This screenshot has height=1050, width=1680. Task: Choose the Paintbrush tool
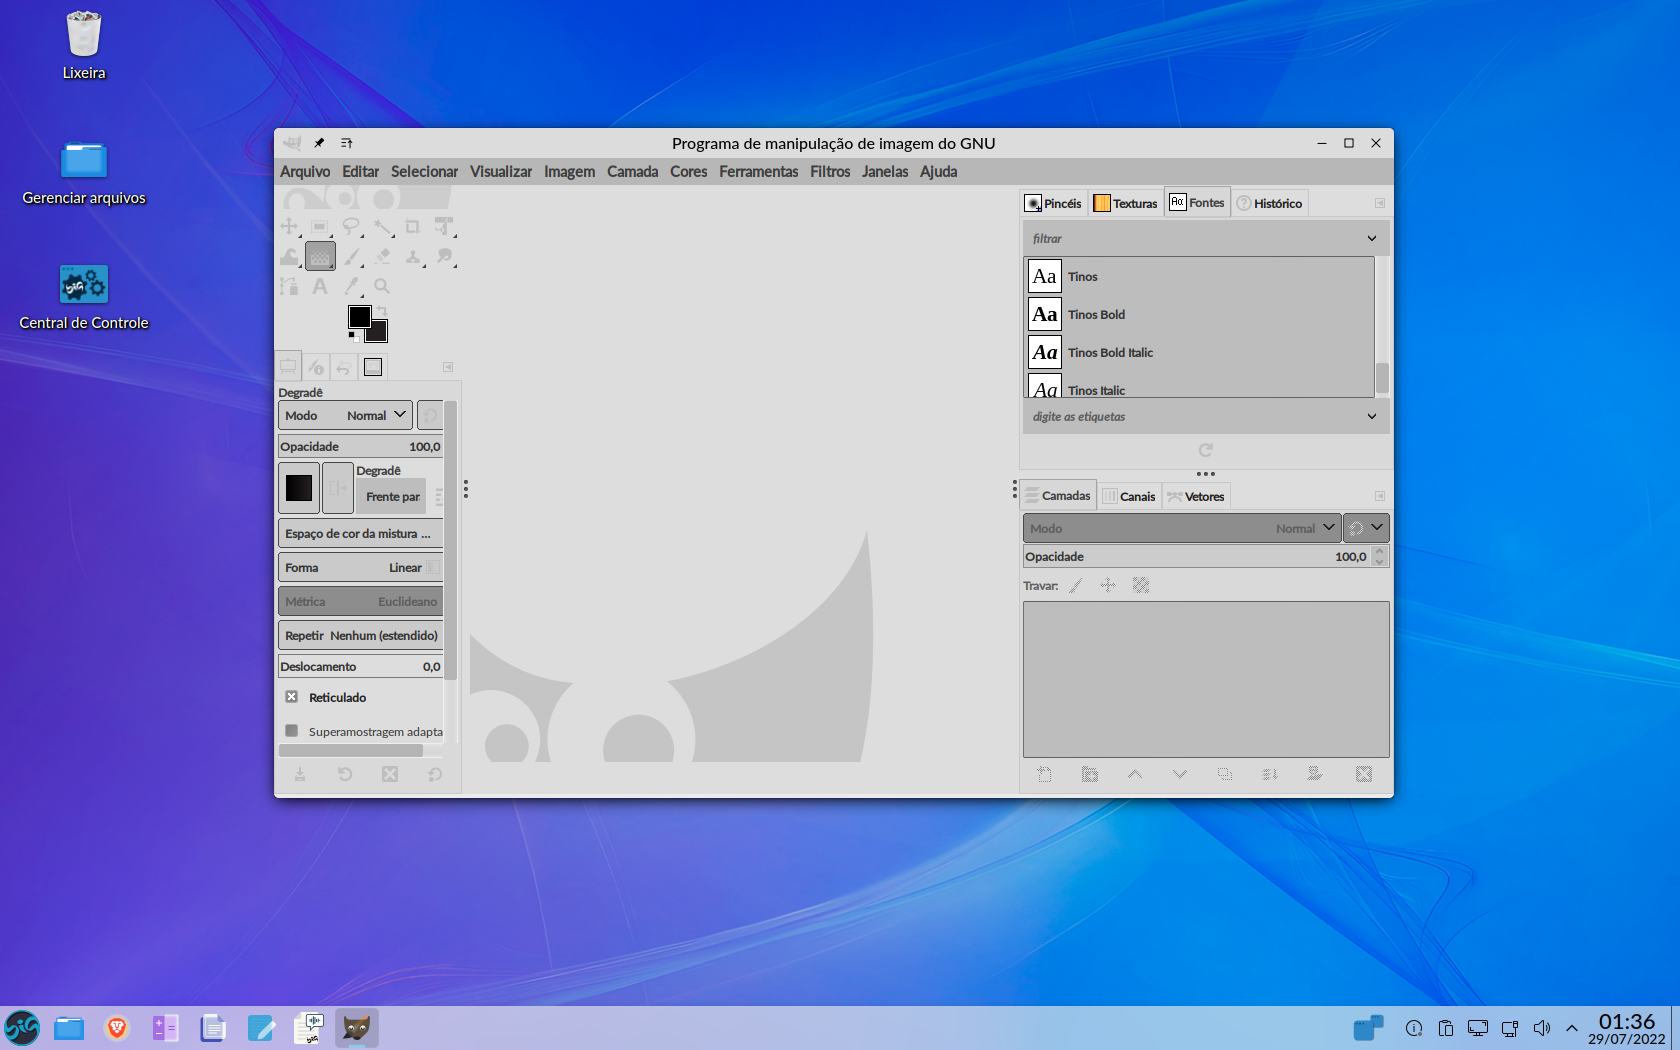click(352, 257)
